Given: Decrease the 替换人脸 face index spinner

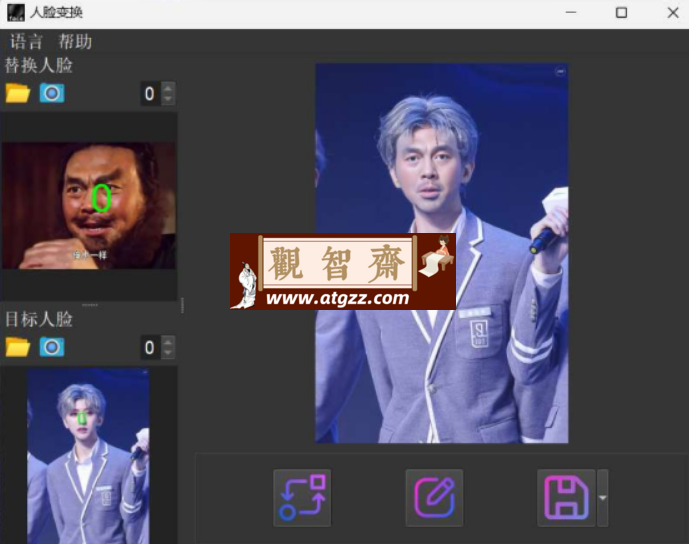Looking at the screenshot, I should (168, 99).
